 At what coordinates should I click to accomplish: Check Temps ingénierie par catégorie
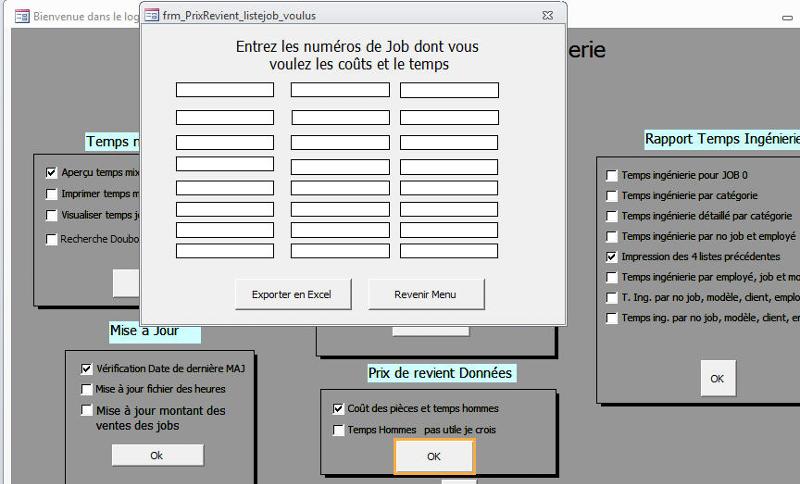(612, 196)
